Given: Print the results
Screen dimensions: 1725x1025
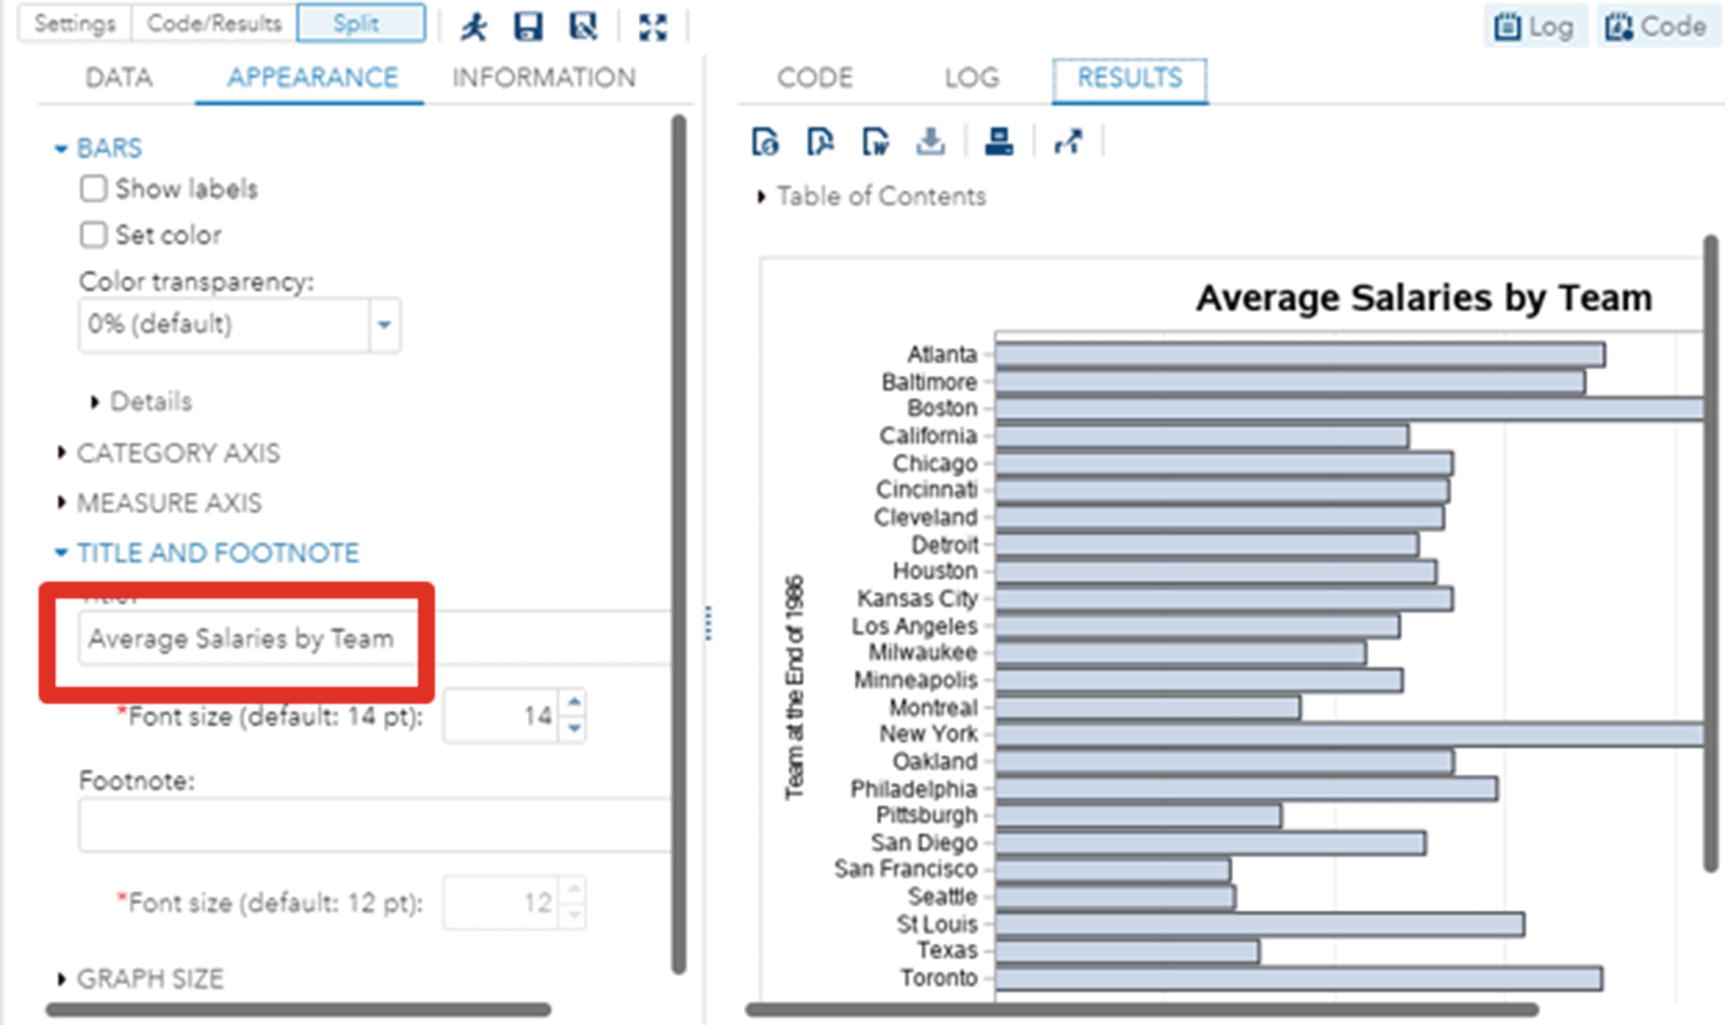Looking at the screenshot, I should pos(999,141).
